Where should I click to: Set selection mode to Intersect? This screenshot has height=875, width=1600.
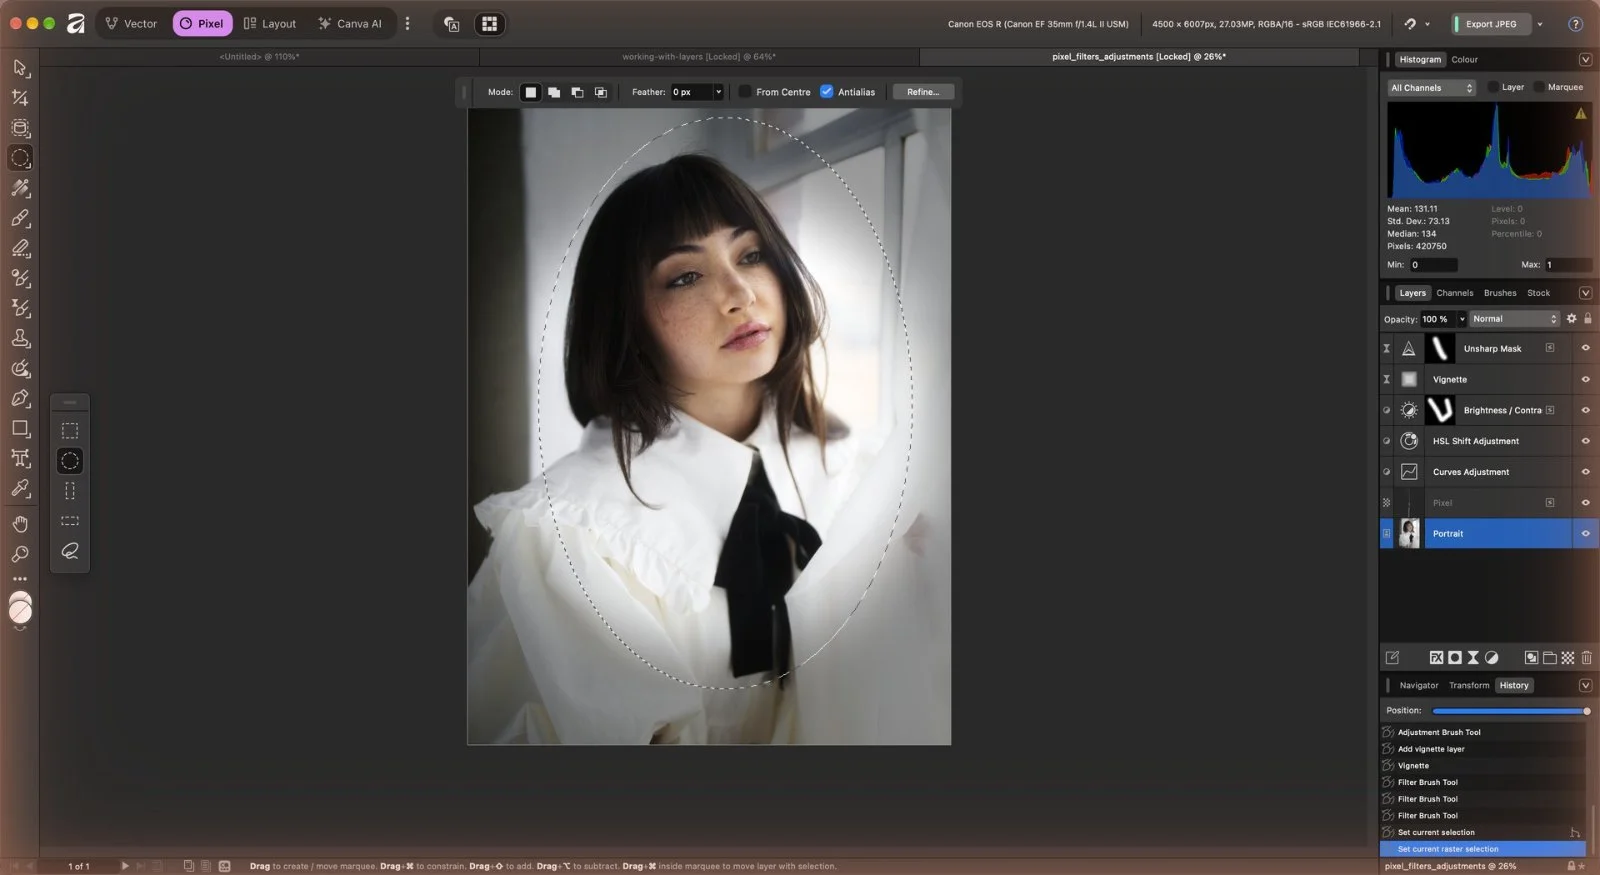click(601, 92)
